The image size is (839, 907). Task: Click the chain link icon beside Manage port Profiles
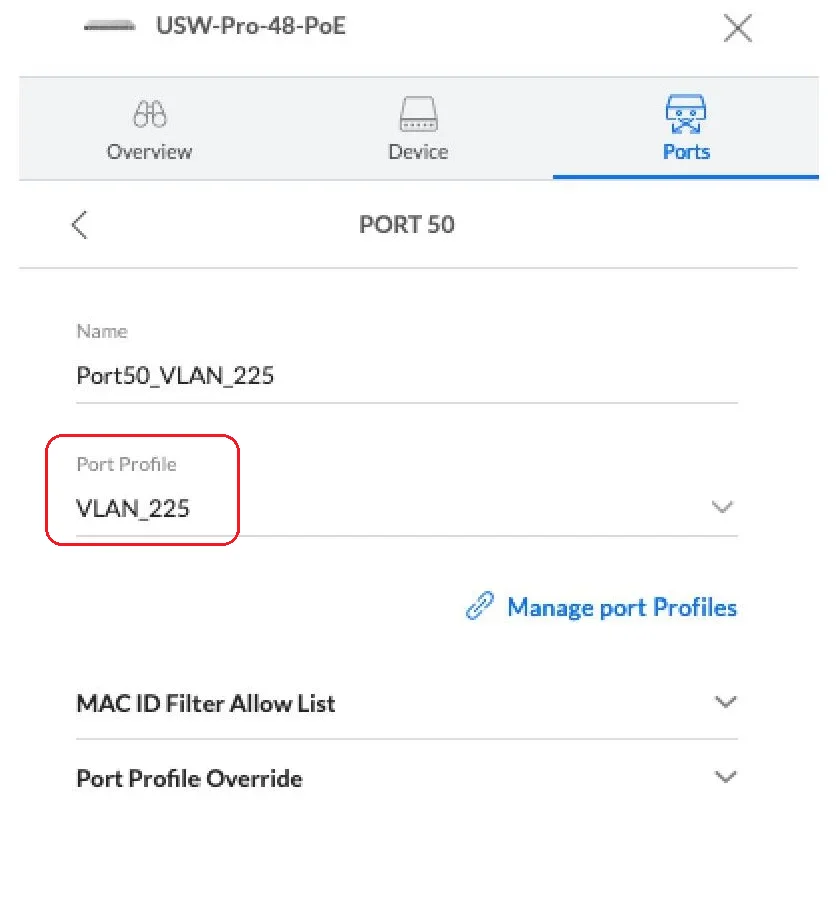coord(480,606)
